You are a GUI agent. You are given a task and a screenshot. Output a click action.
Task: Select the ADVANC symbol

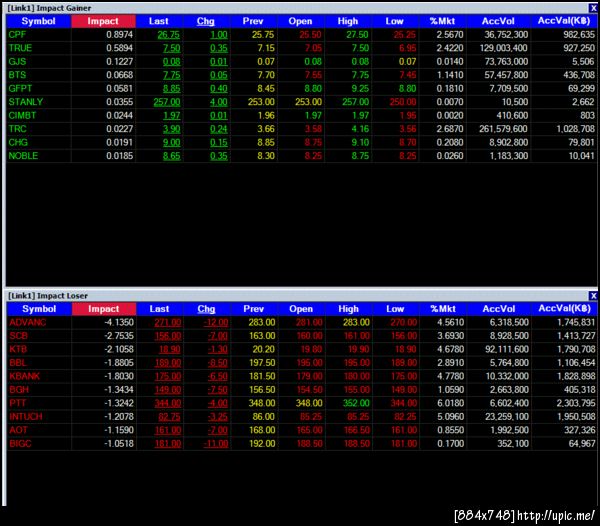click(x=28, y=322)
